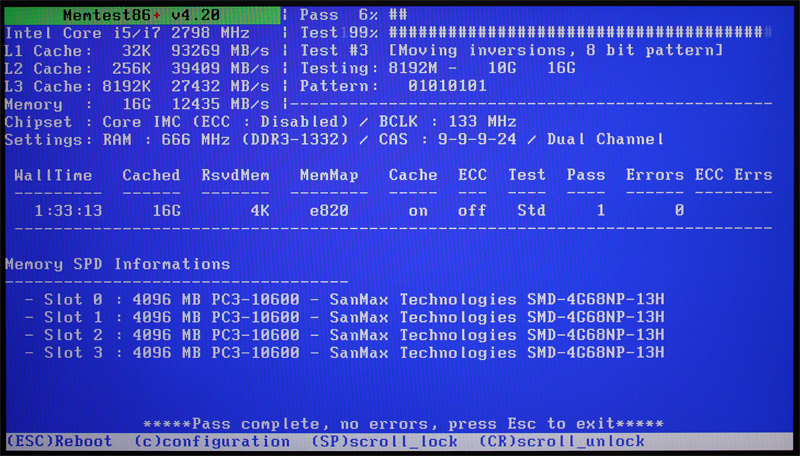The height and width of the screenshot is (456, 800).
Task: Click the Test #3 Moving inversions text
Action: point(511,50)
